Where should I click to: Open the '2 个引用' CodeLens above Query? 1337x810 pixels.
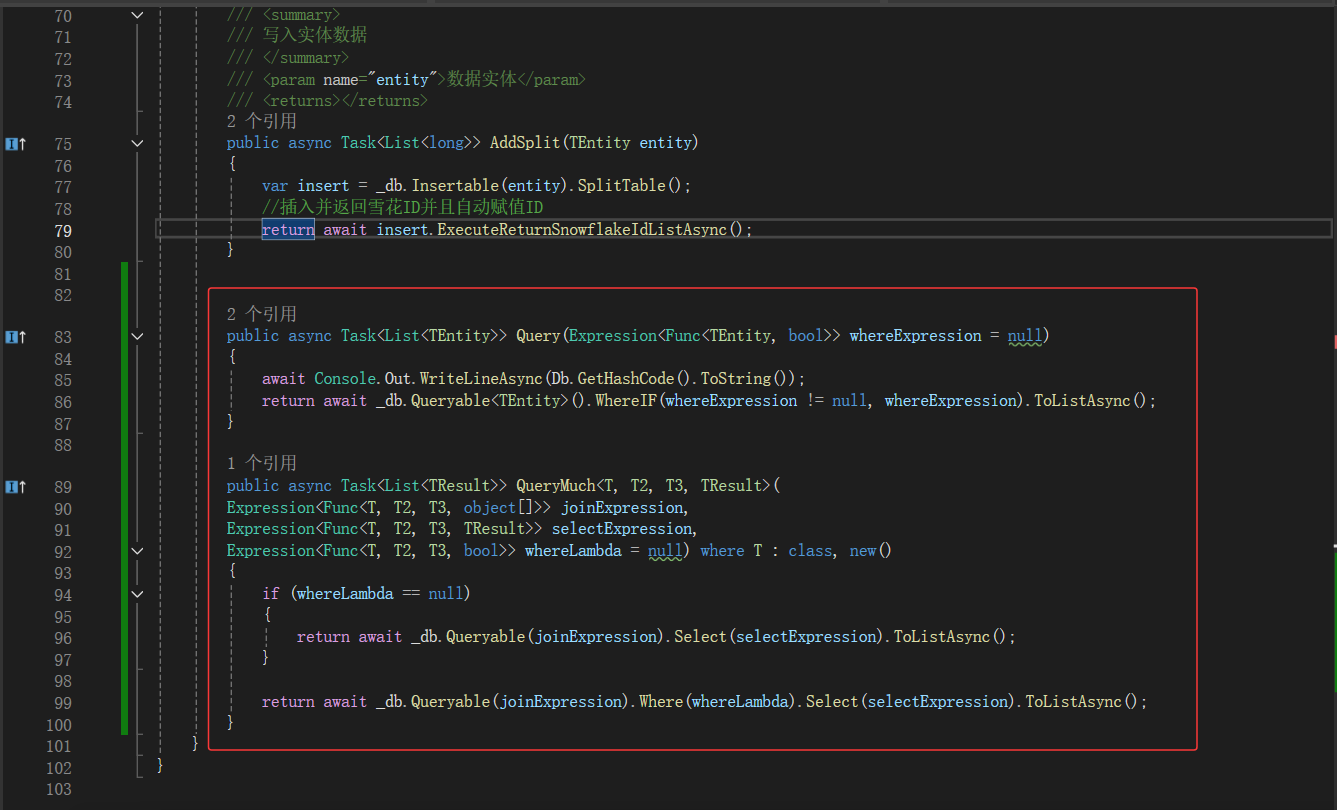261,314
